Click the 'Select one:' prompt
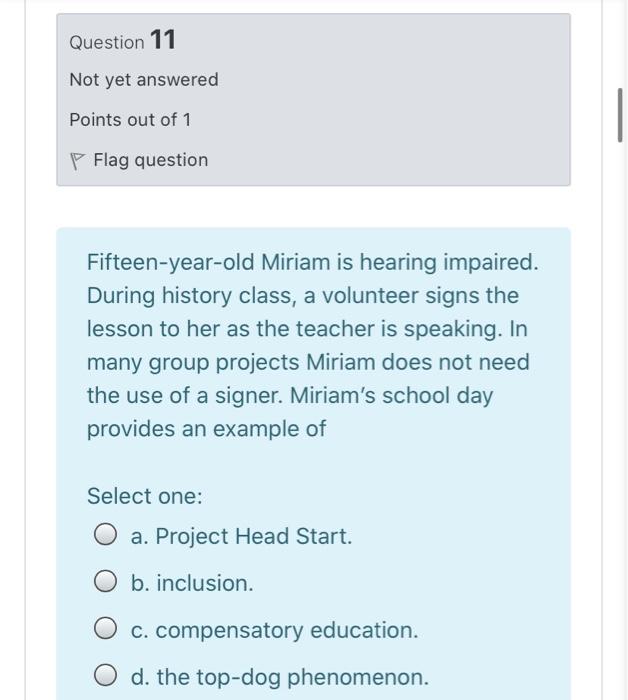The image size is (628, 700). click(x=145, y=496)
